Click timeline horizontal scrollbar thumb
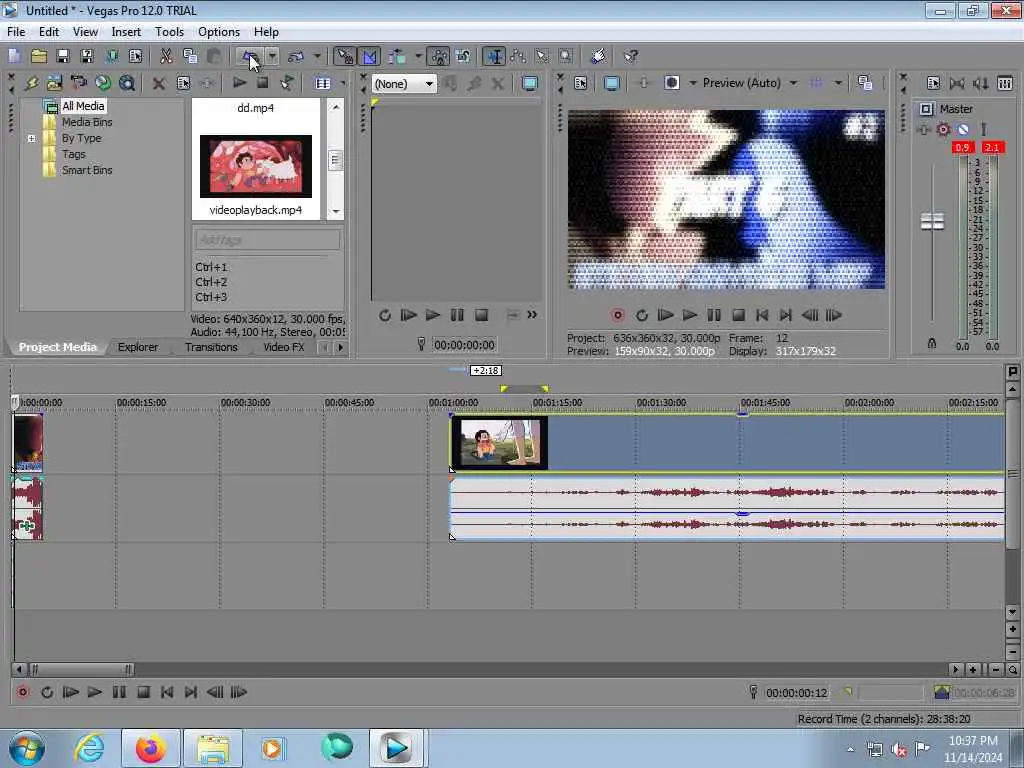The width and height of the screenshot is (1024, 768). (82, 669)
